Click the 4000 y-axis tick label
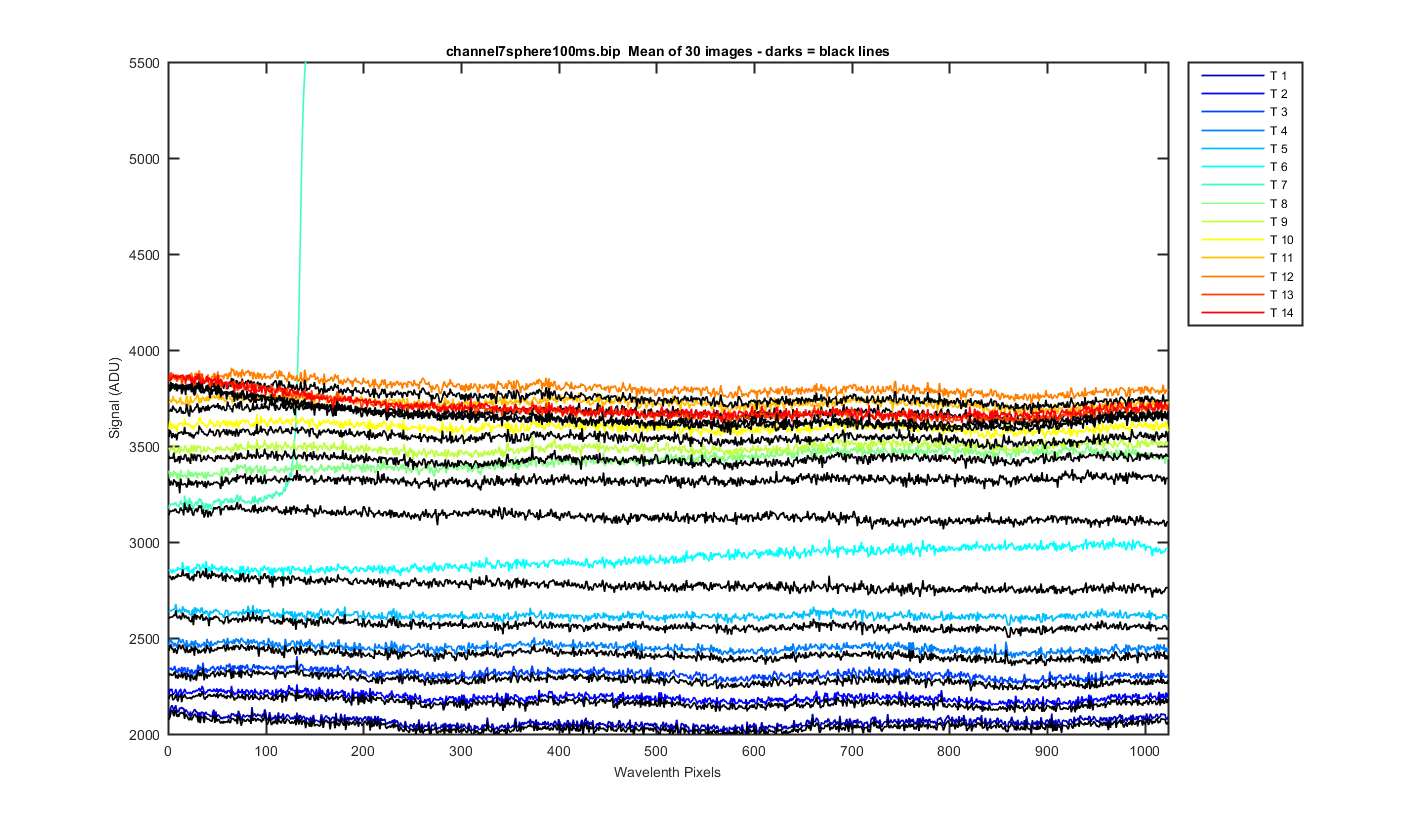This screenshot has width=1425, height=825. [144, 351]
